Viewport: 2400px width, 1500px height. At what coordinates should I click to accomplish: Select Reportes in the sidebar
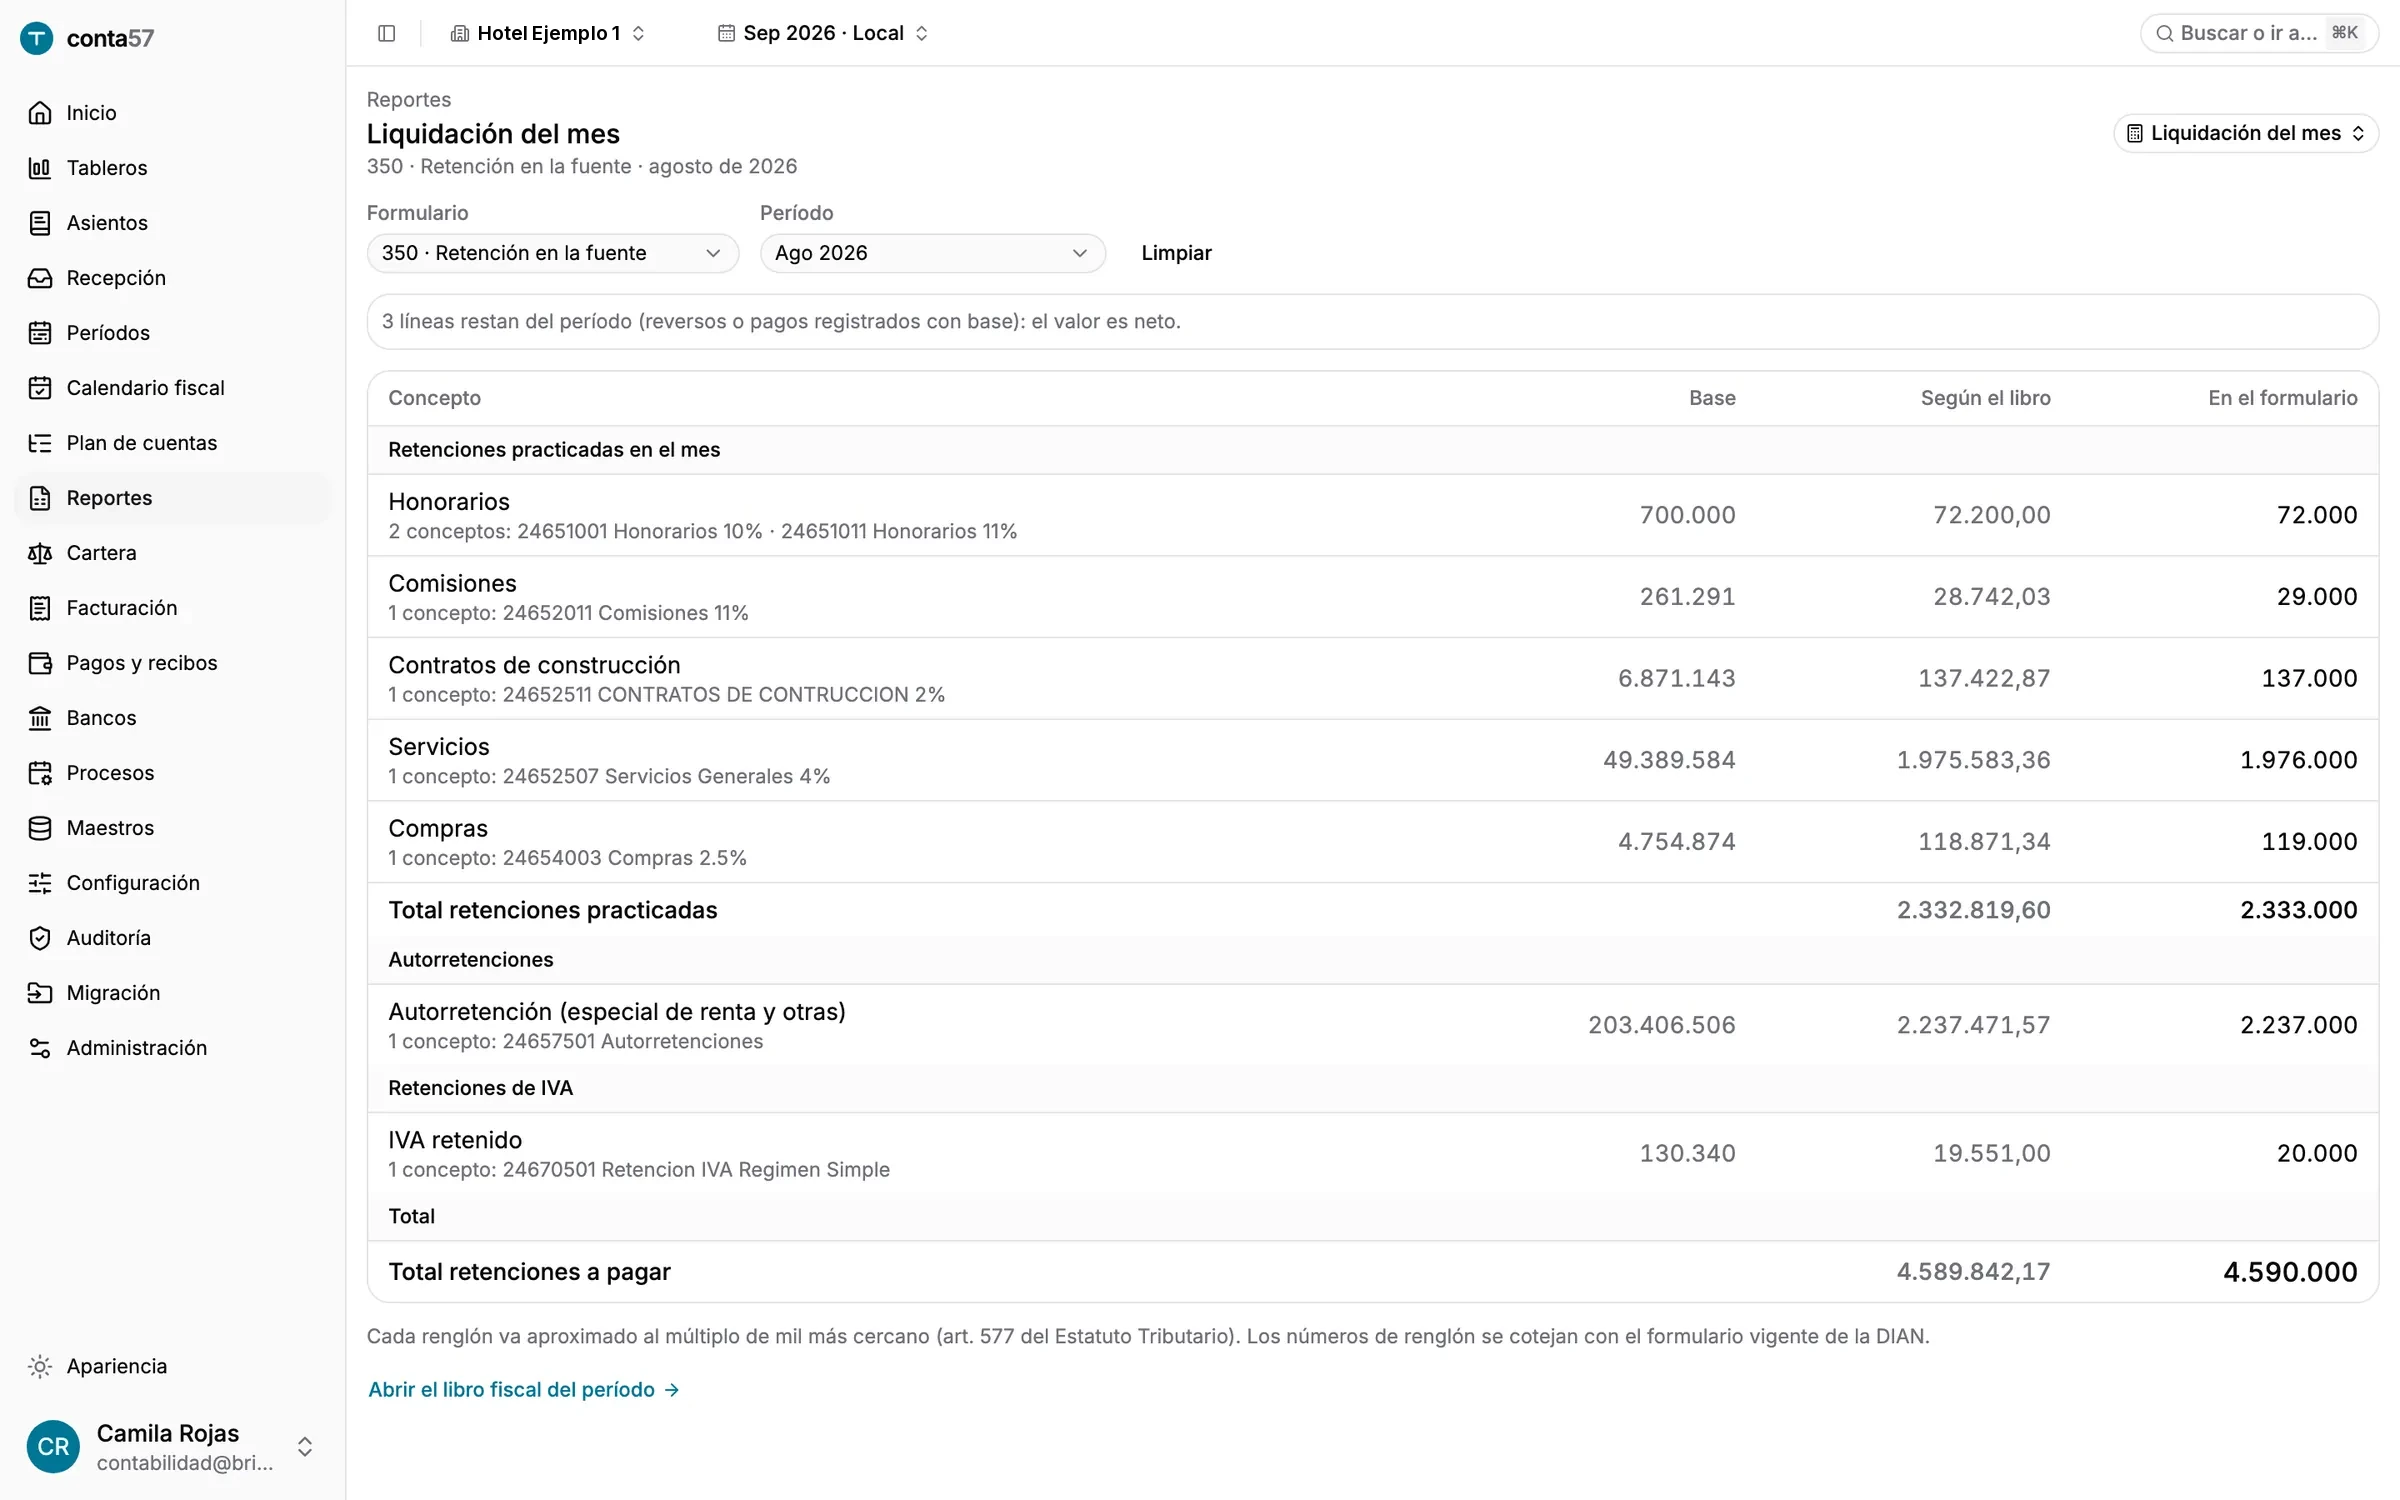coord(172,498)
